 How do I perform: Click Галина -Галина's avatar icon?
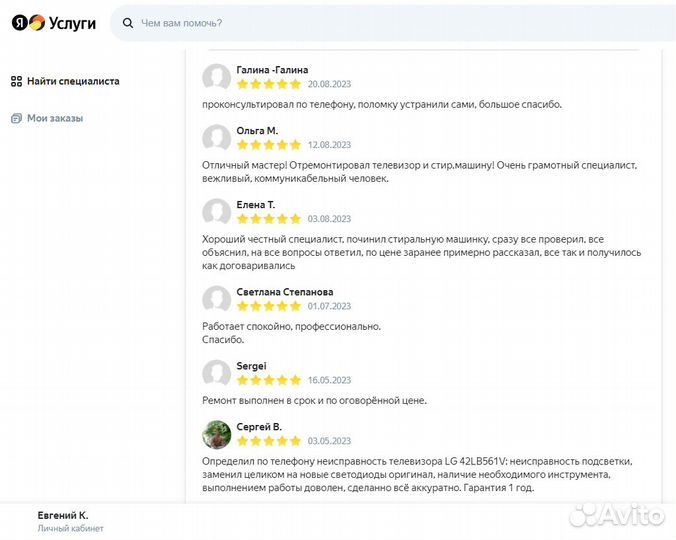216,77
